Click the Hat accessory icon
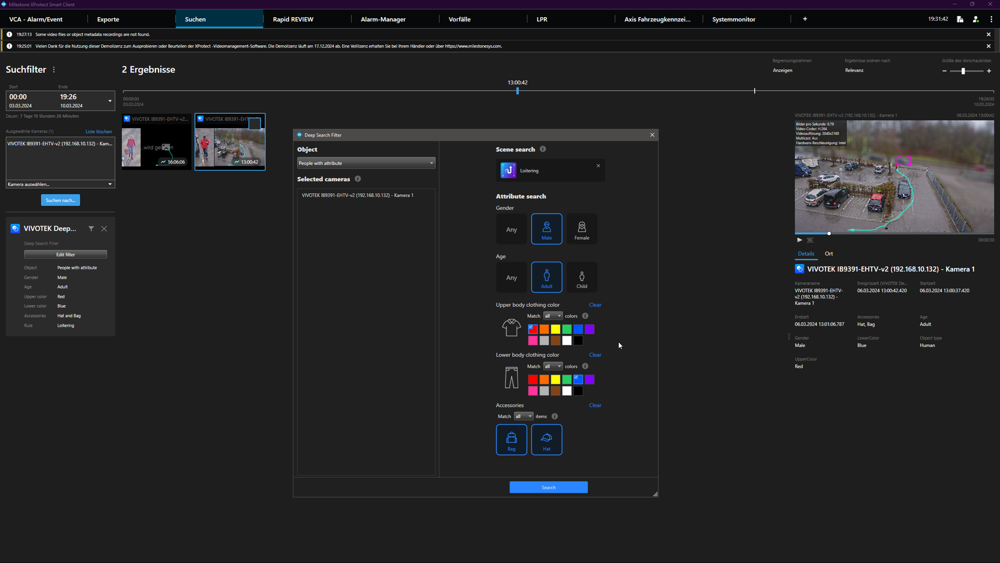1000x563 pixels. point(546,439)
